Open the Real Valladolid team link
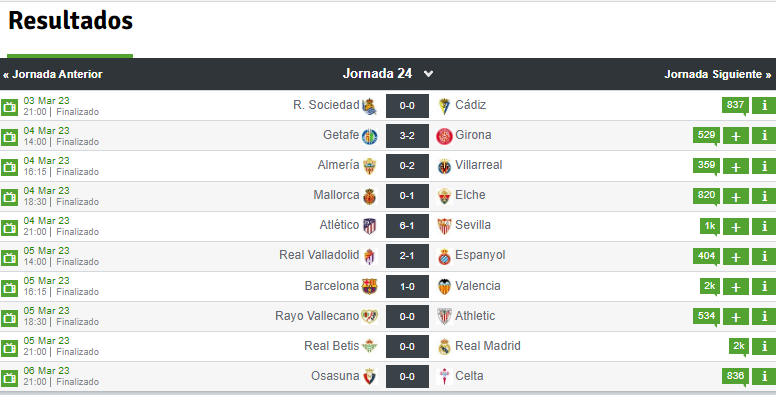The image size is (776, 395). pos(319,255)
